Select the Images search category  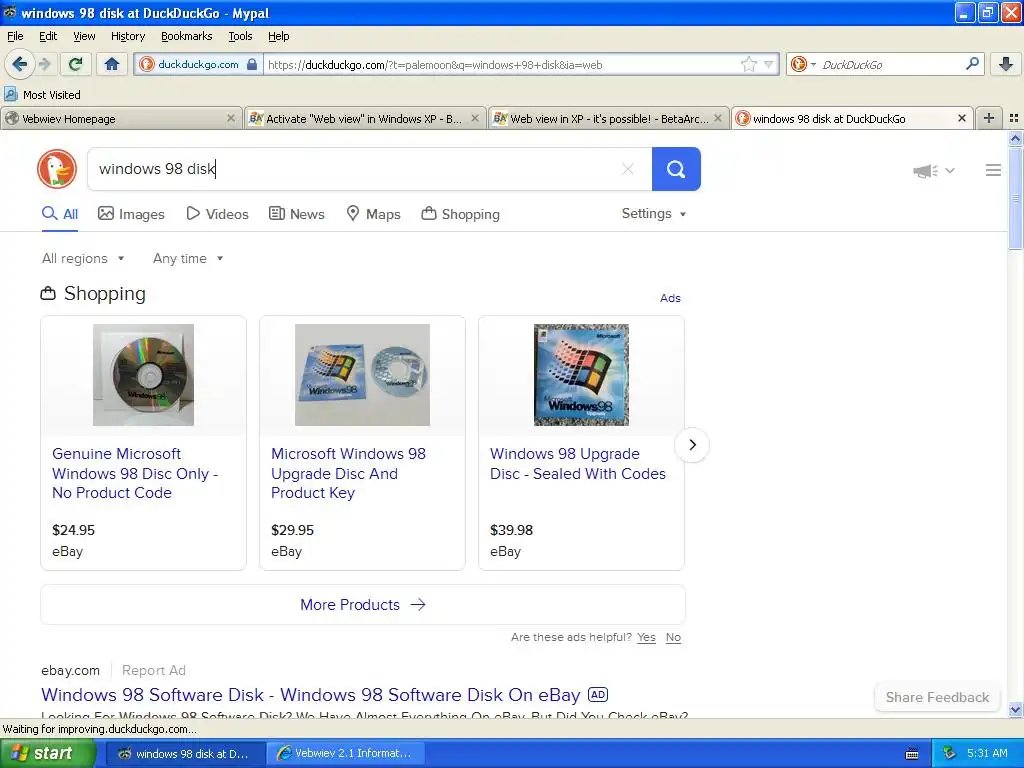[x=131, y=214]
